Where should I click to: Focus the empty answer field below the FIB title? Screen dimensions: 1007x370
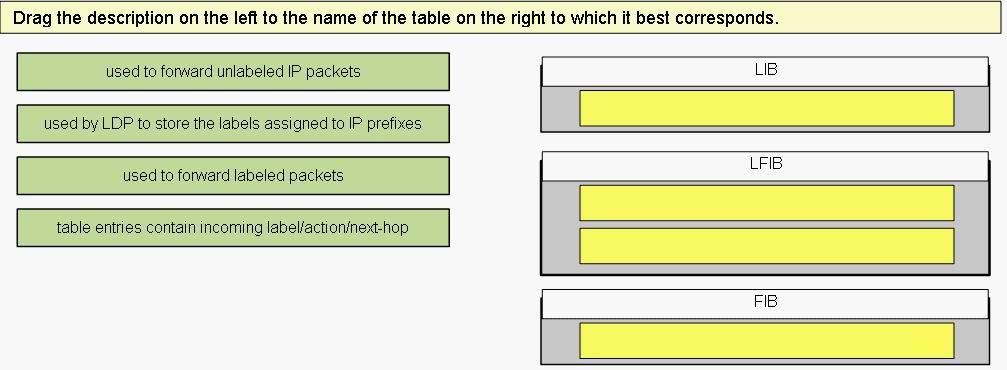(766, 340)
